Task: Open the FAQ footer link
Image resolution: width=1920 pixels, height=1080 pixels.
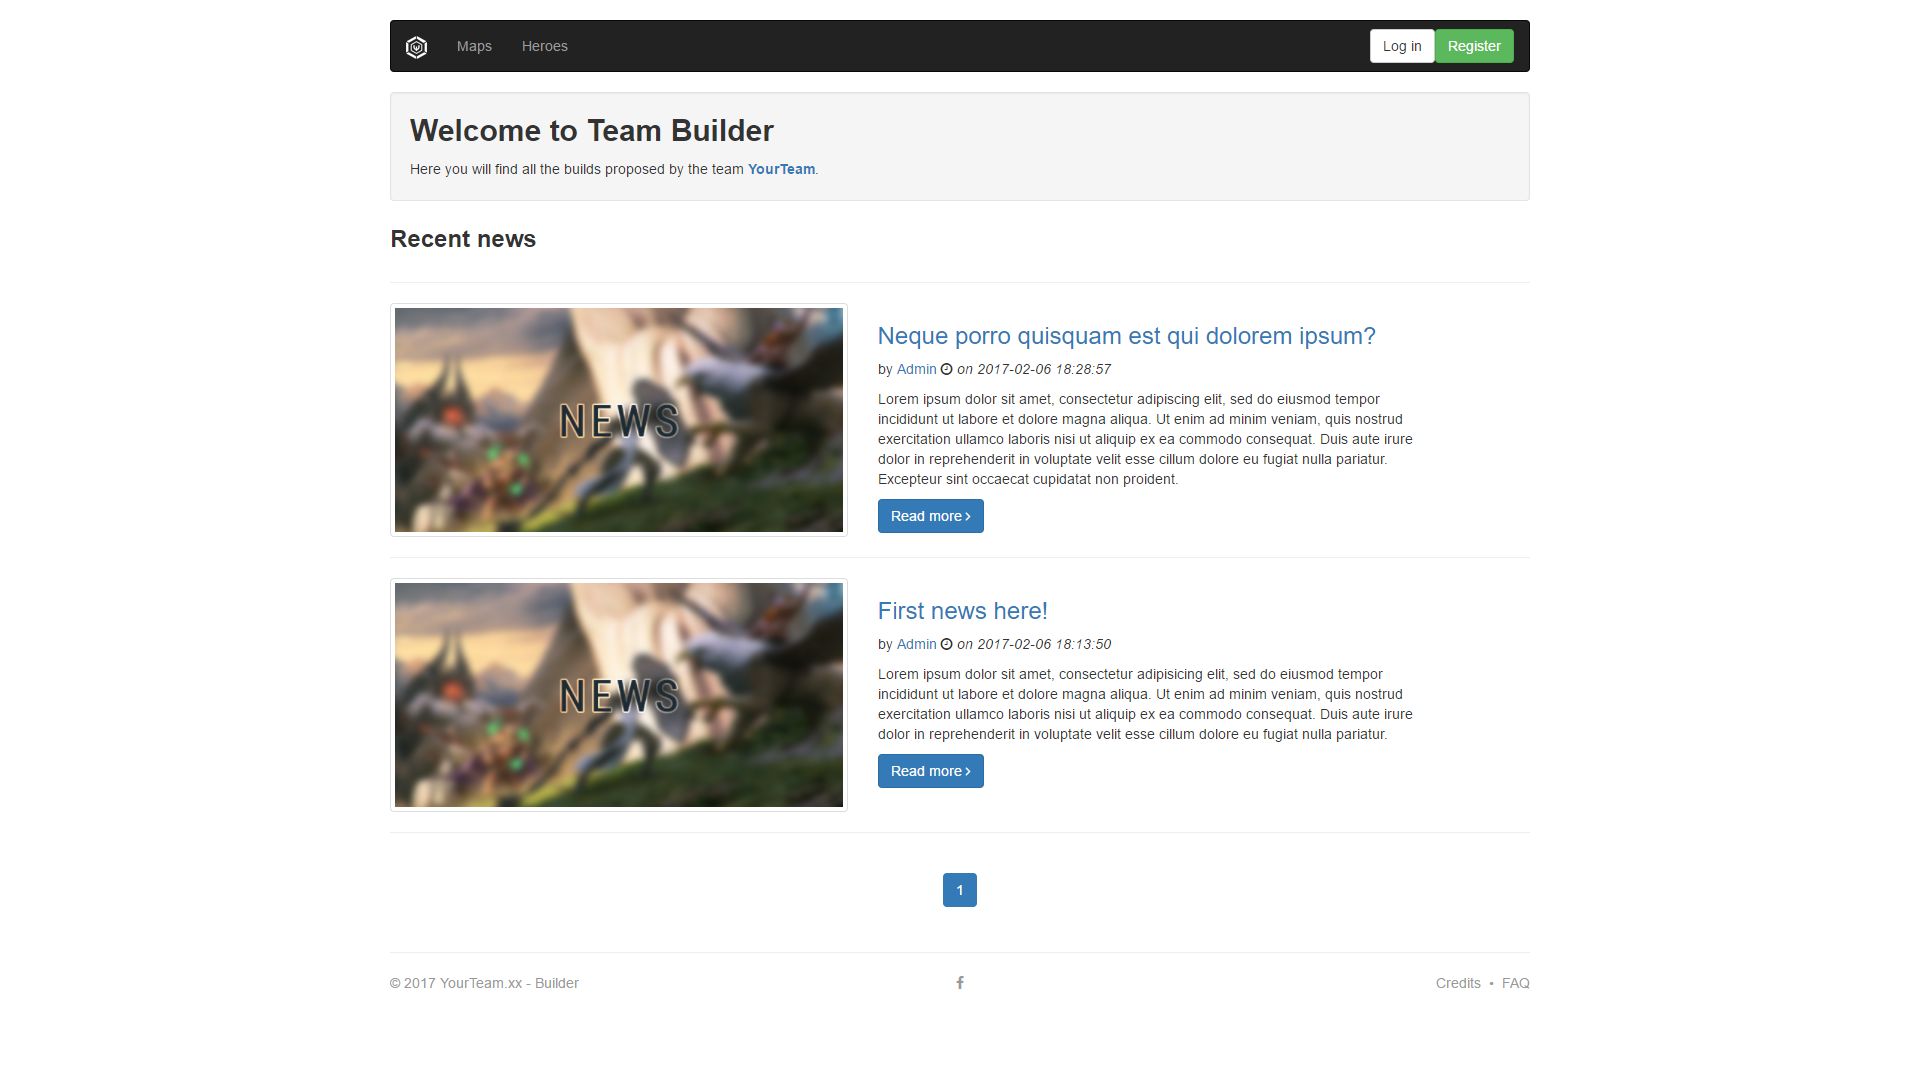Action: [1515, 983]
